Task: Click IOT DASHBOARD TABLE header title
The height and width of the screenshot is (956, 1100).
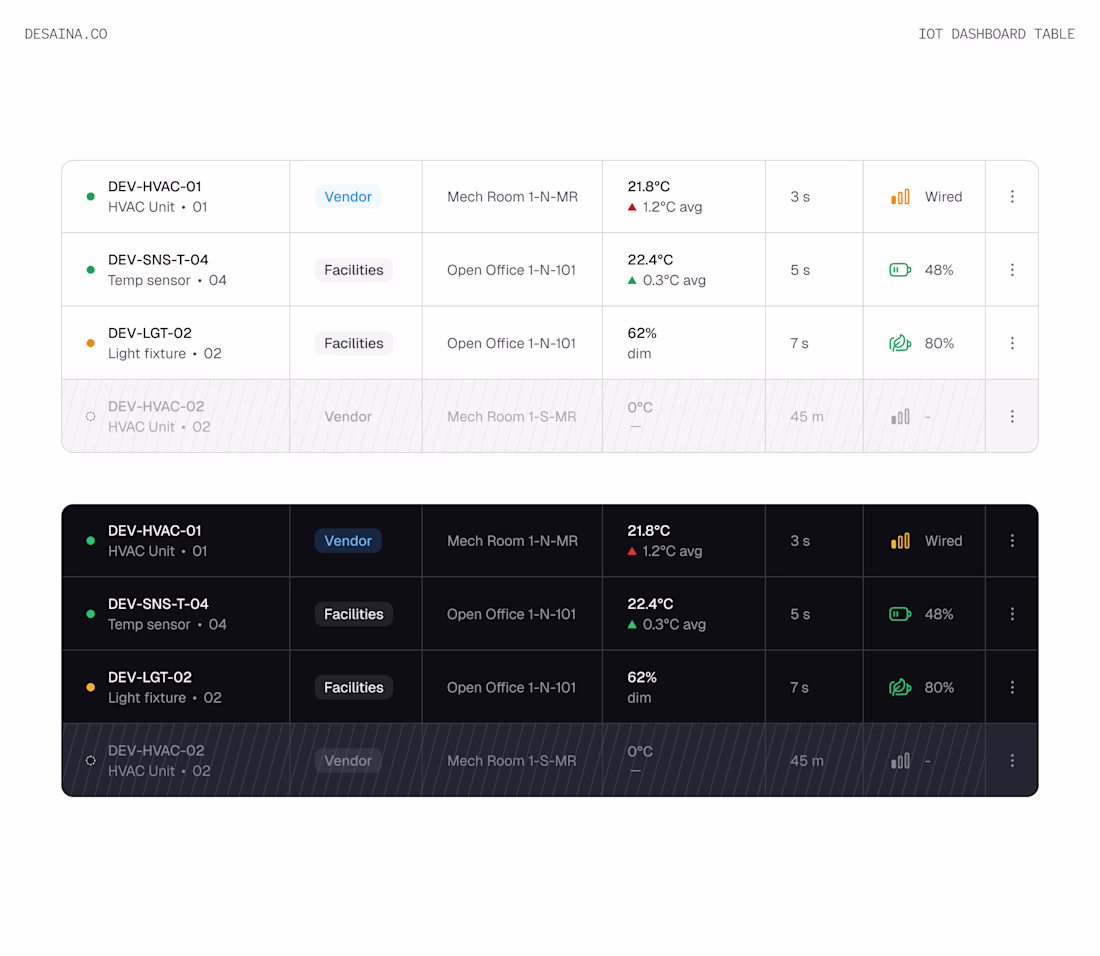Action: pyautogui.click(x=996, y=34)
